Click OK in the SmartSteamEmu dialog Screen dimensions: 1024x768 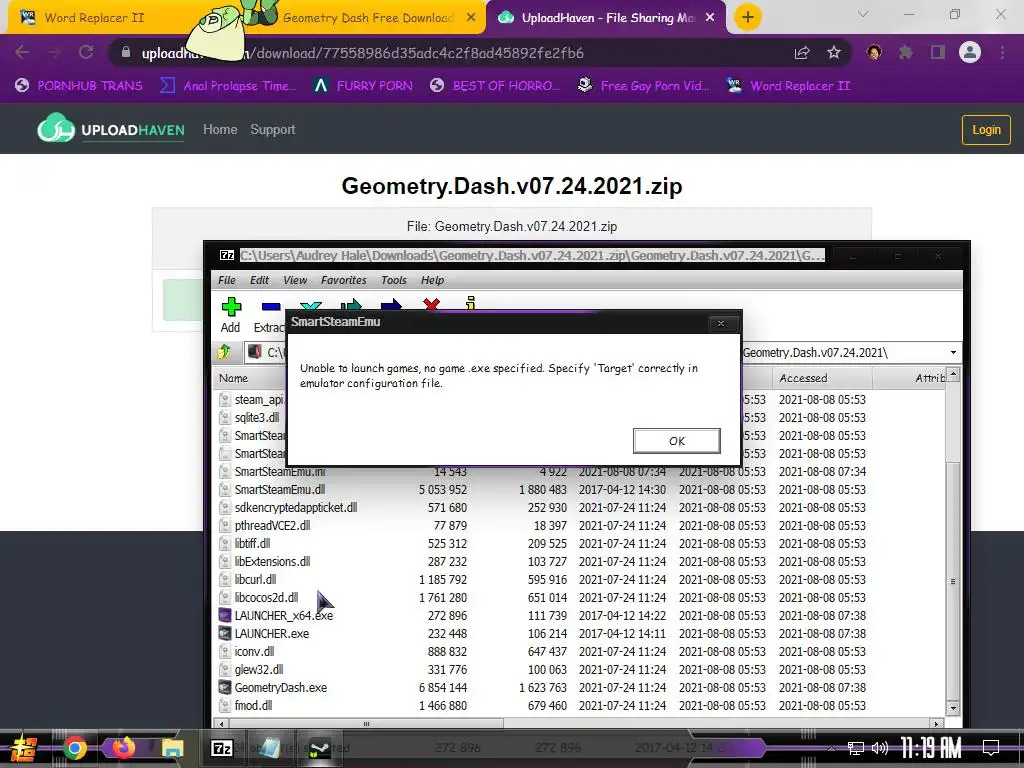coord(677,441)
